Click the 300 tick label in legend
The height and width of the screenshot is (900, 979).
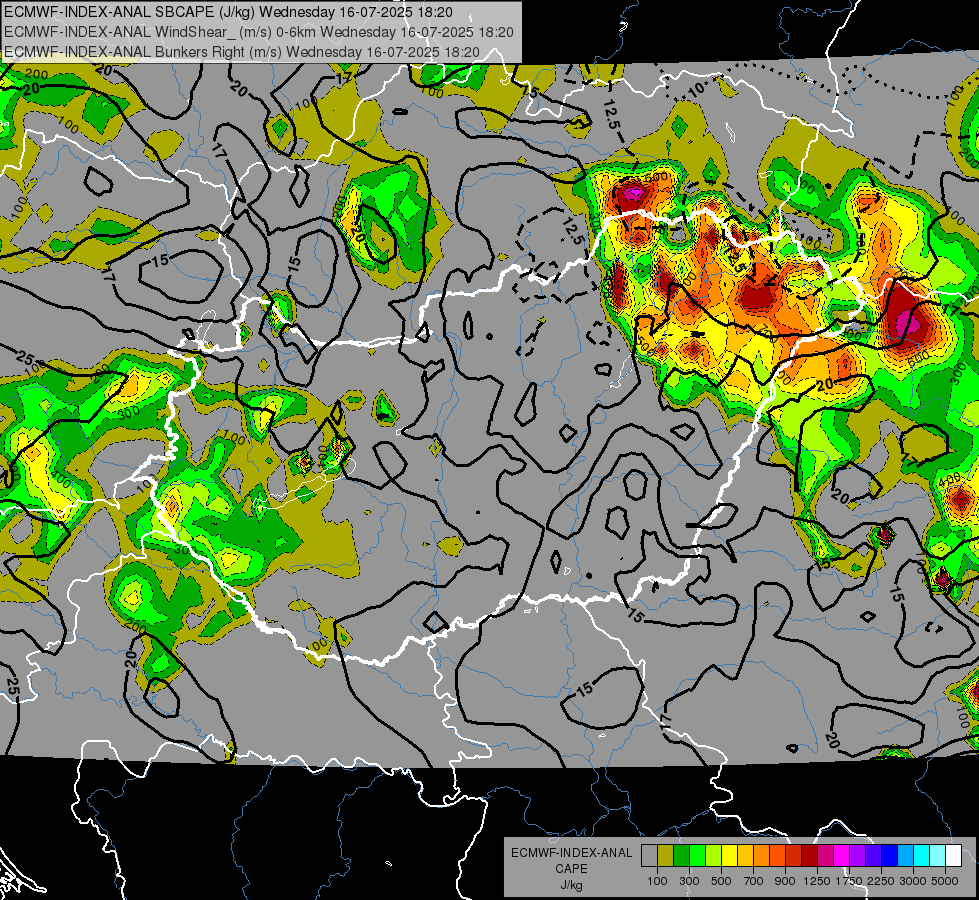coord(689,881)
